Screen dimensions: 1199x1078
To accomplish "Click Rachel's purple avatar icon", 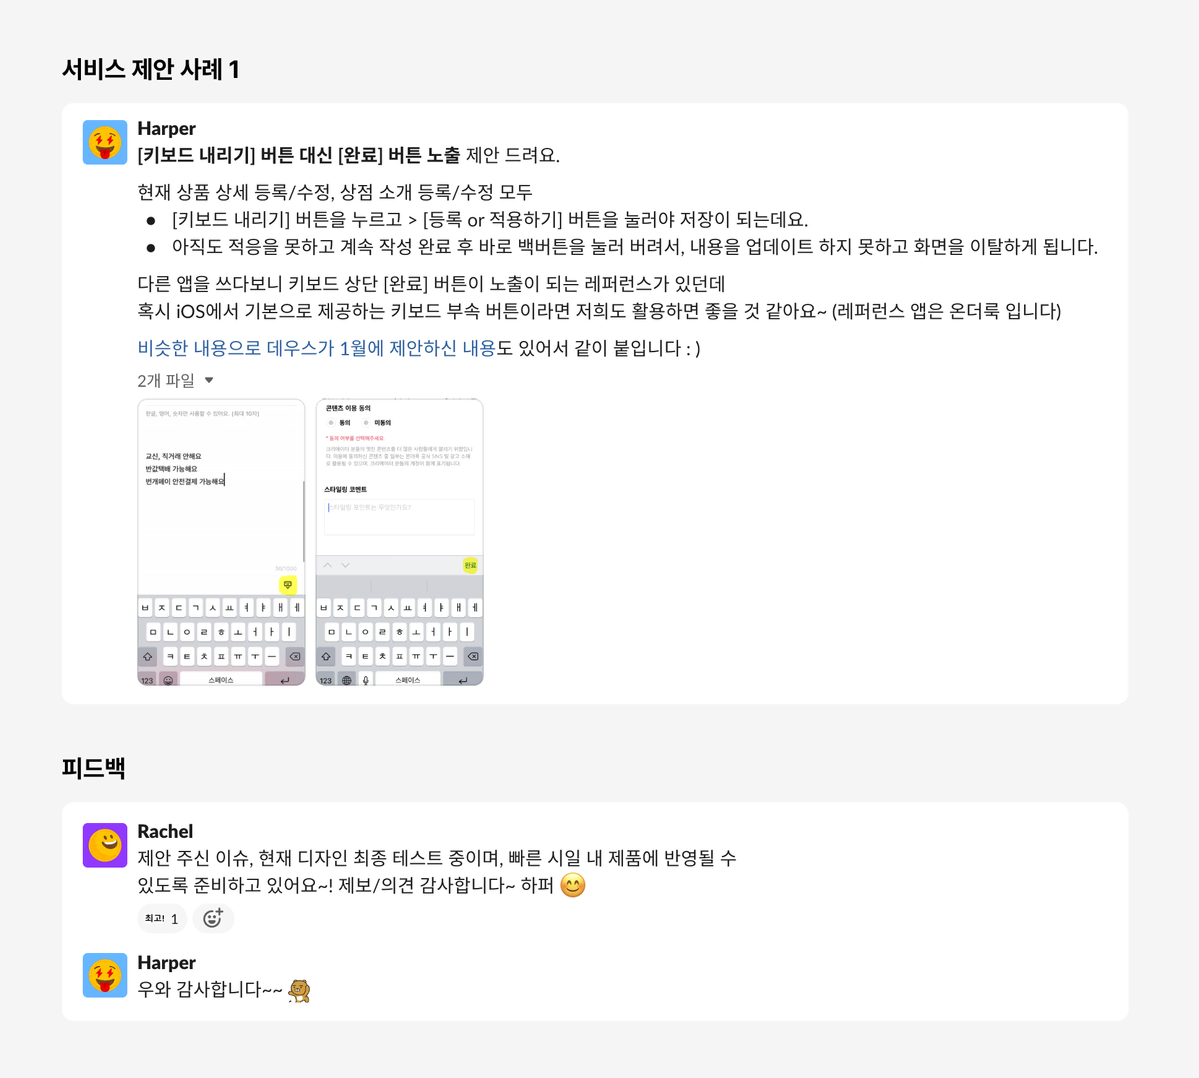I will coord(105,845).
